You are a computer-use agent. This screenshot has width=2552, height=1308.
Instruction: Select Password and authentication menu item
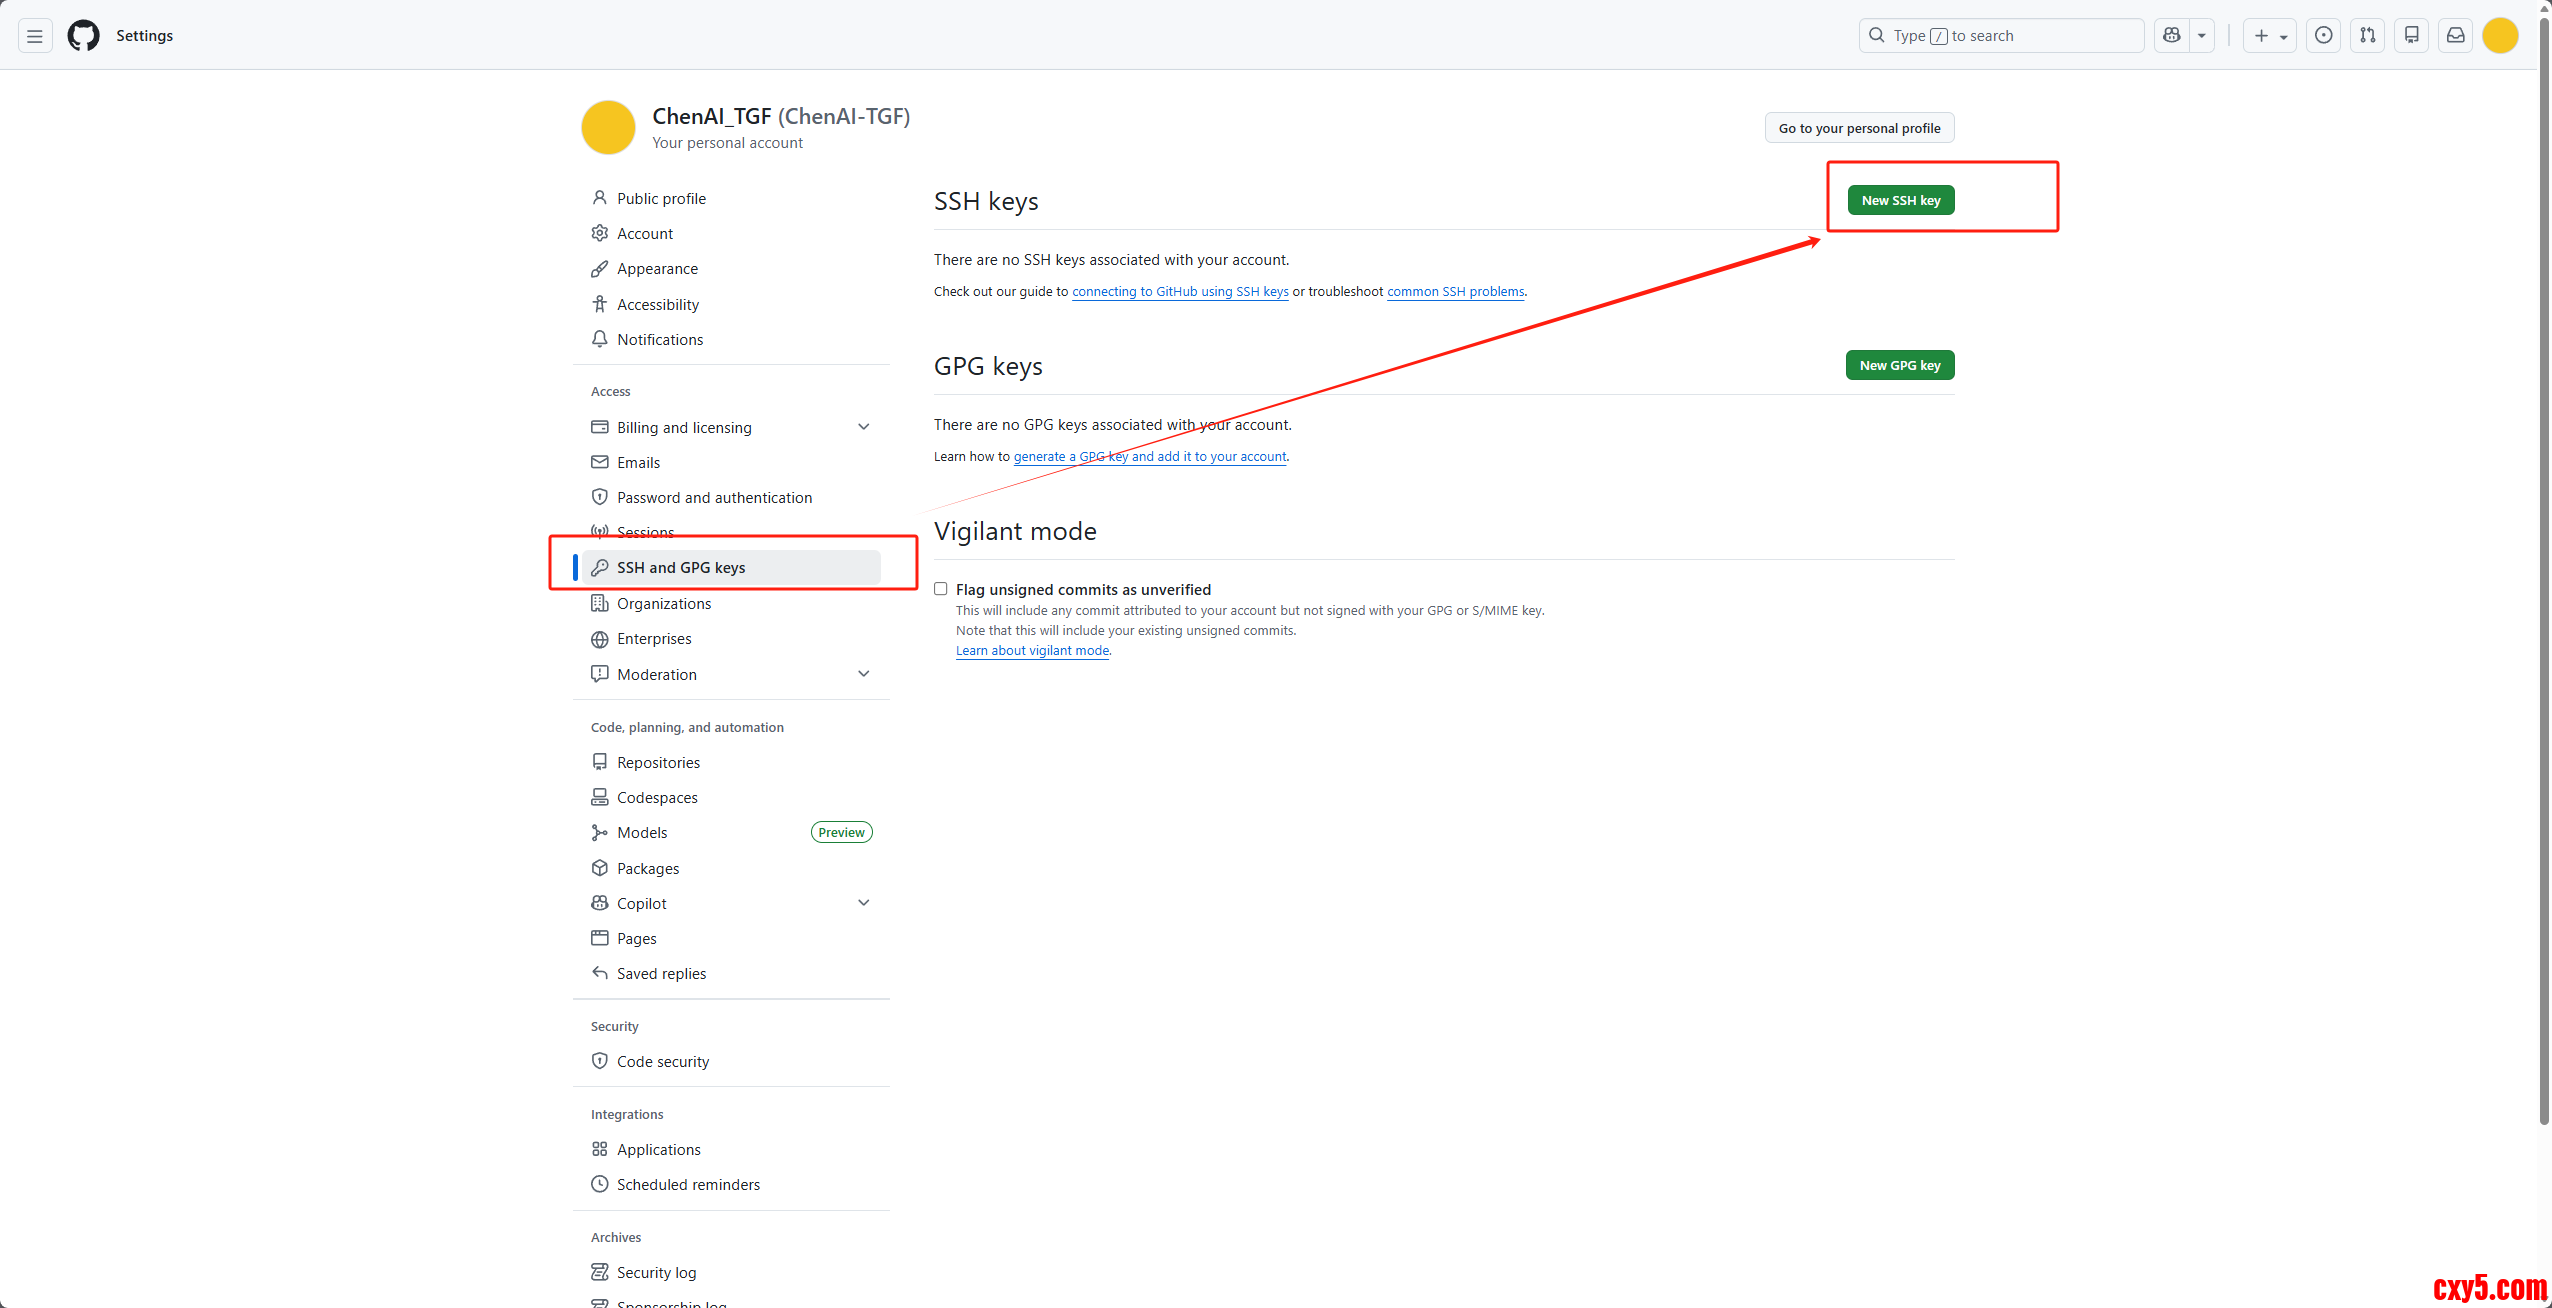coord(714,497)
